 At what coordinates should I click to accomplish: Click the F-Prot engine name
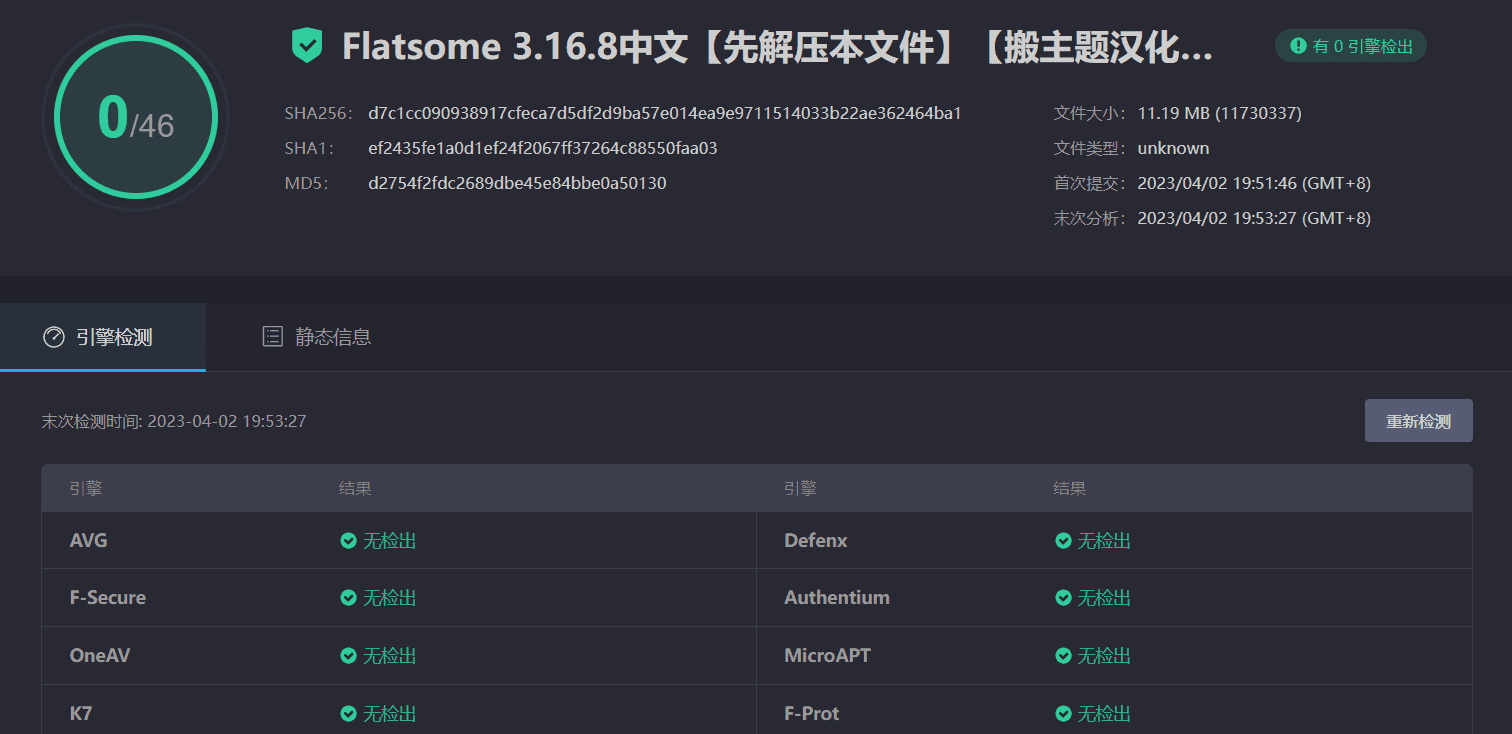click(x=812, y=714)
